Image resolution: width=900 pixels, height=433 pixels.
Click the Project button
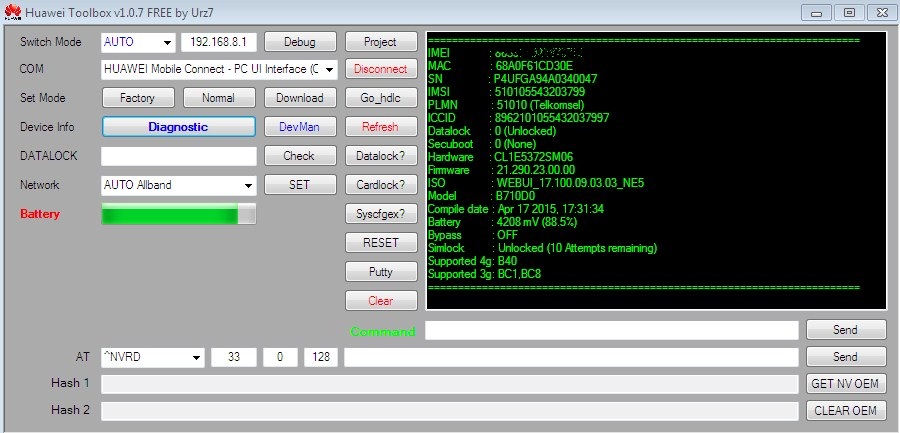[381, 42]
